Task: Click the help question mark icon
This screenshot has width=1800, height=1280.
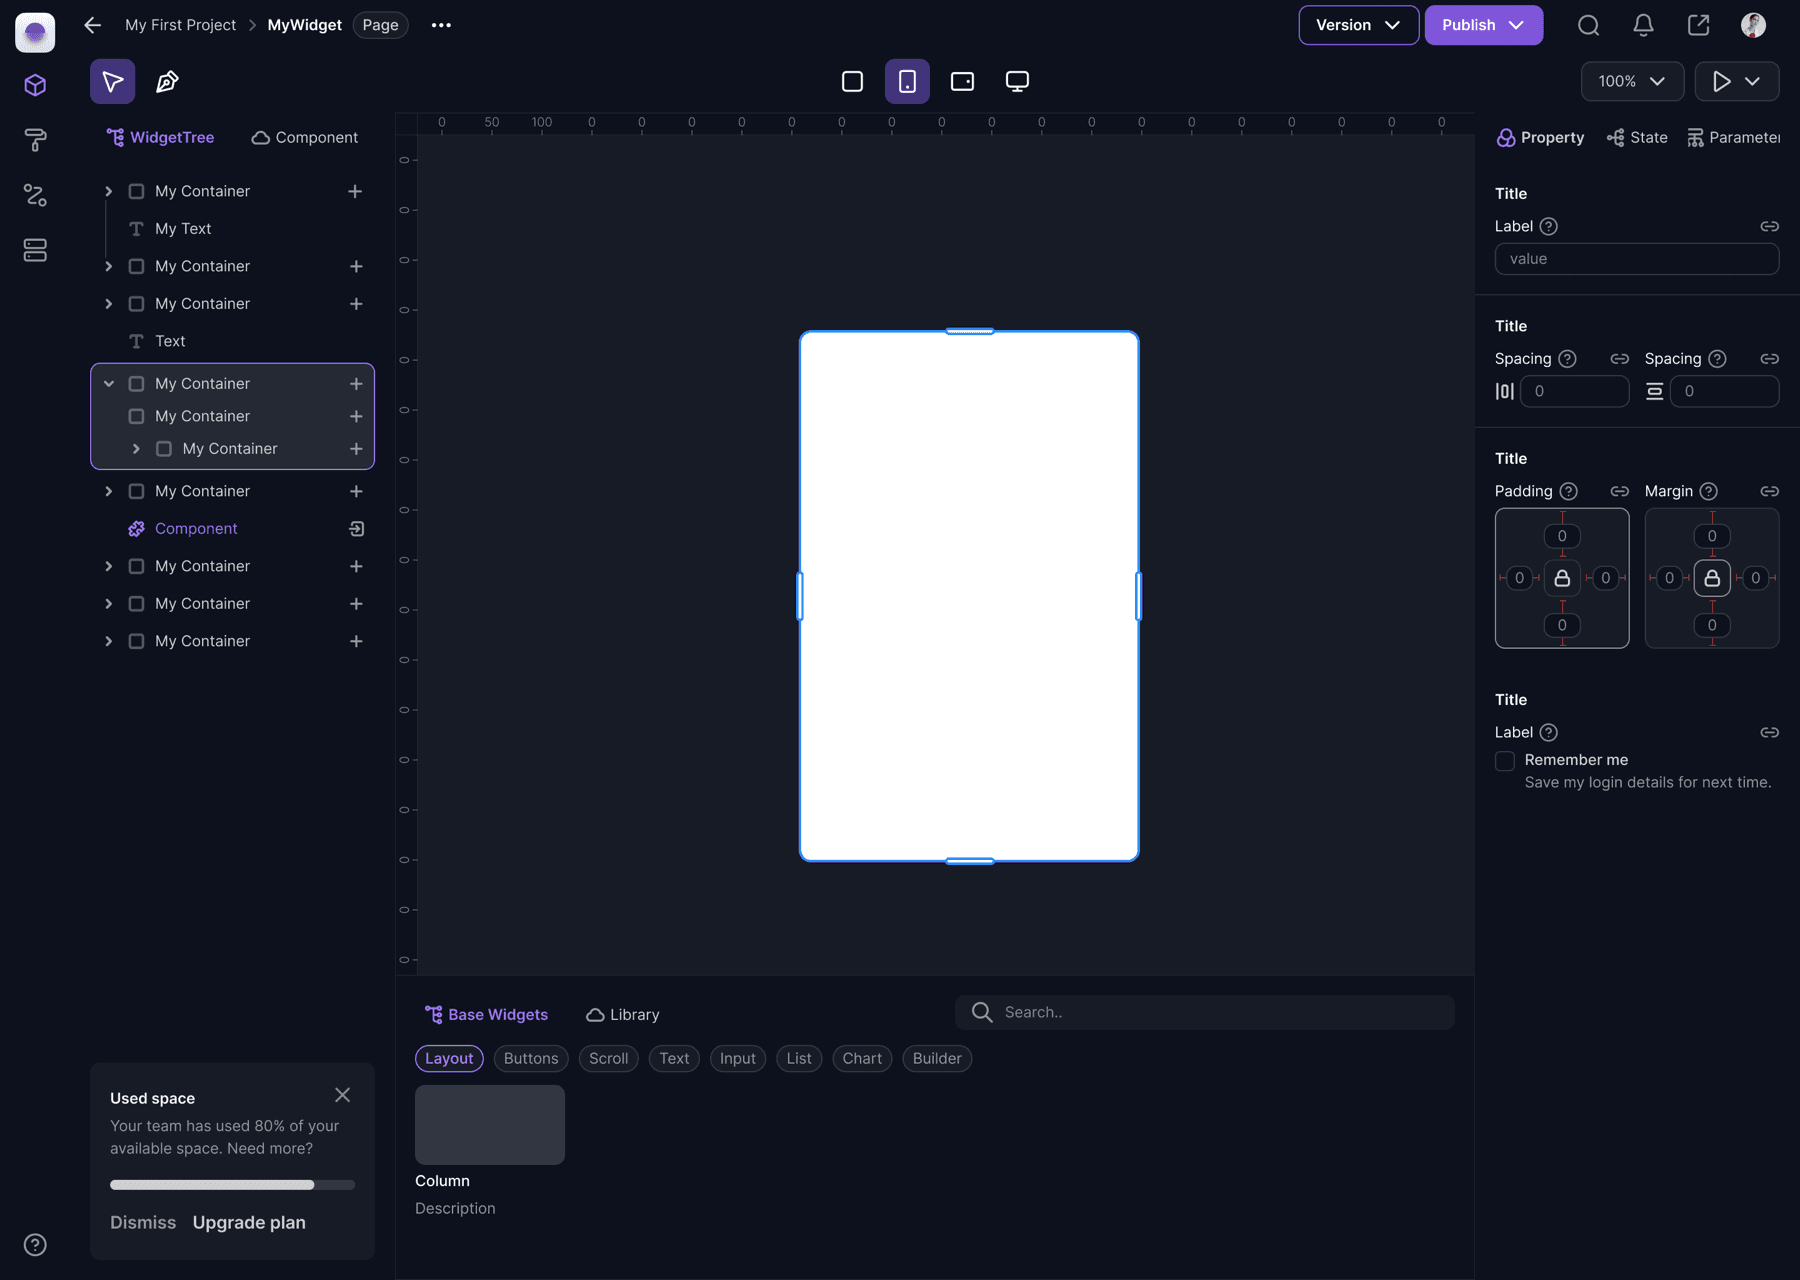Action: coord(35,1245)
